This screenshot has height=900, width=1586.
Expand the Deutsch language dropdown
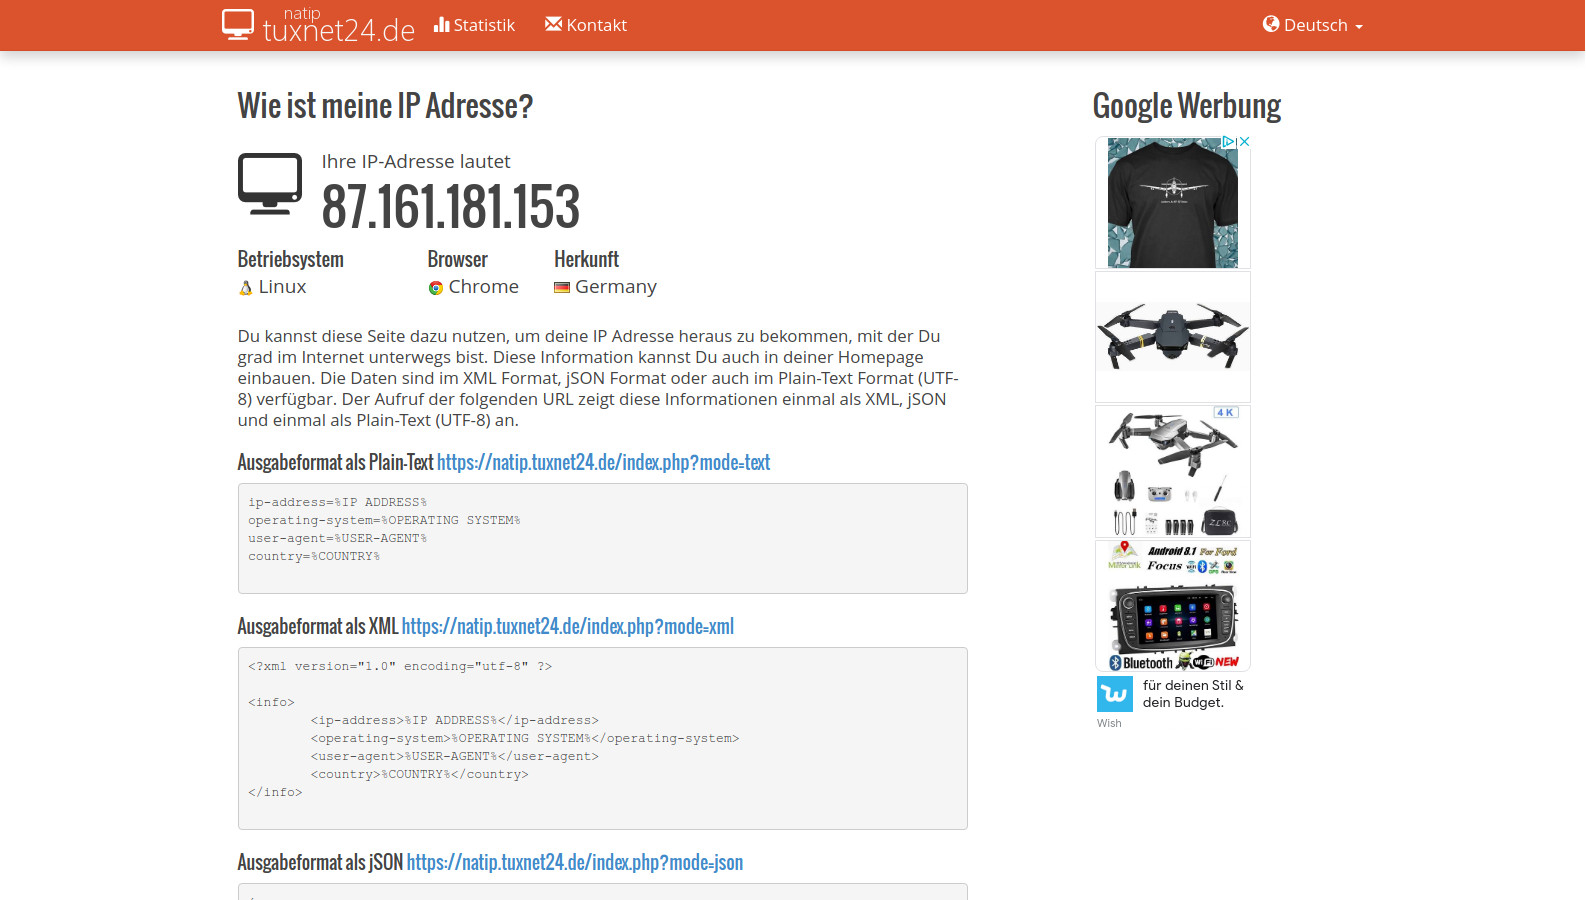(x=1312, y=25)
